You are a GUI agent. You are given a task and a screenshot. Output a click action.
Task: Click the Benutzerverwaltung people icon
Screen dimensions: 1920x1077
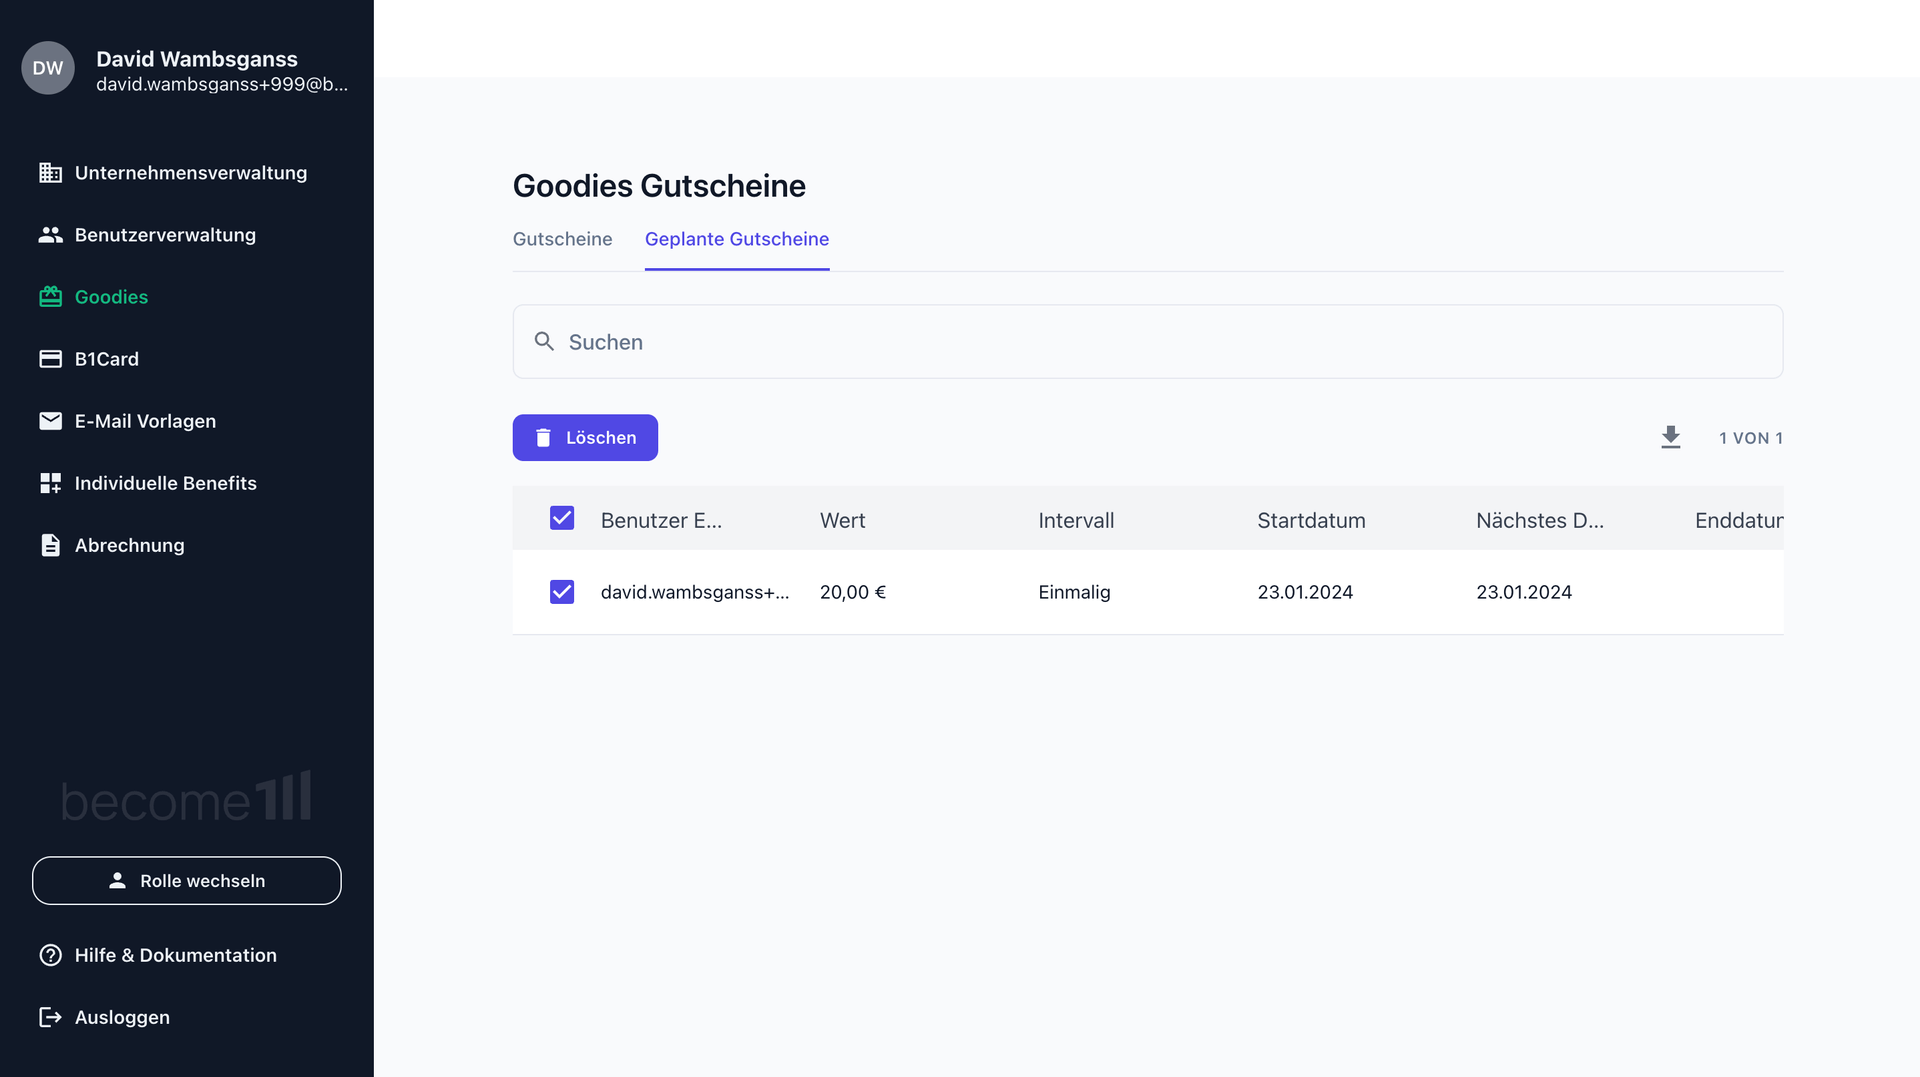pyautogui.click(x=50, y=235)
